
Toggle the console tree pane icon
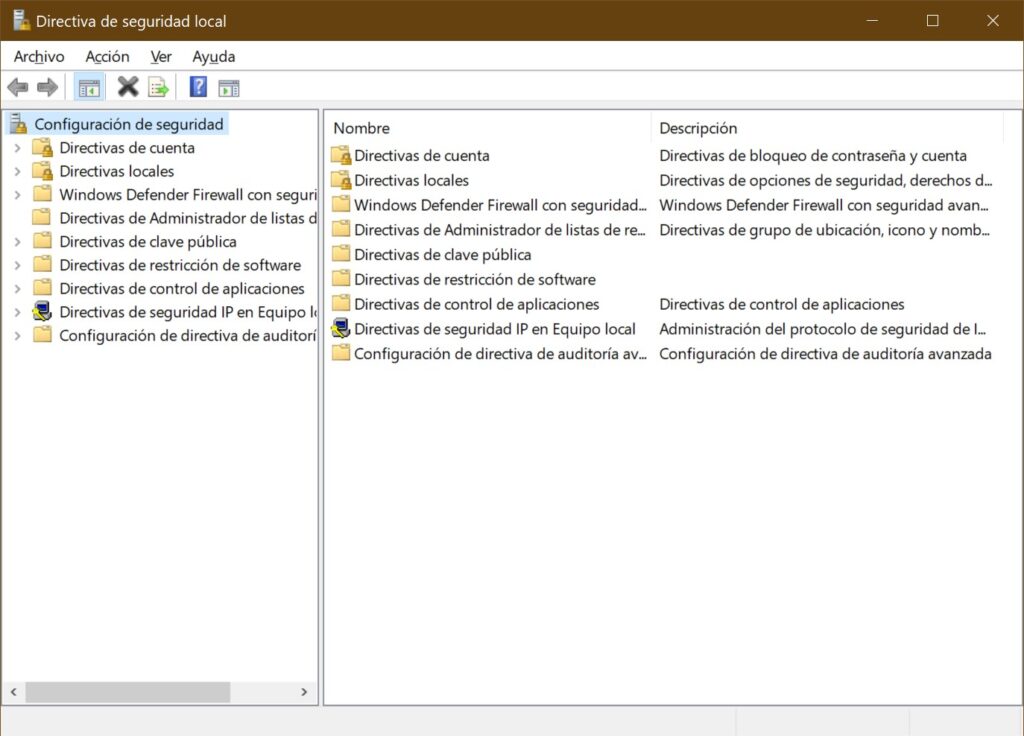(88, 87)
